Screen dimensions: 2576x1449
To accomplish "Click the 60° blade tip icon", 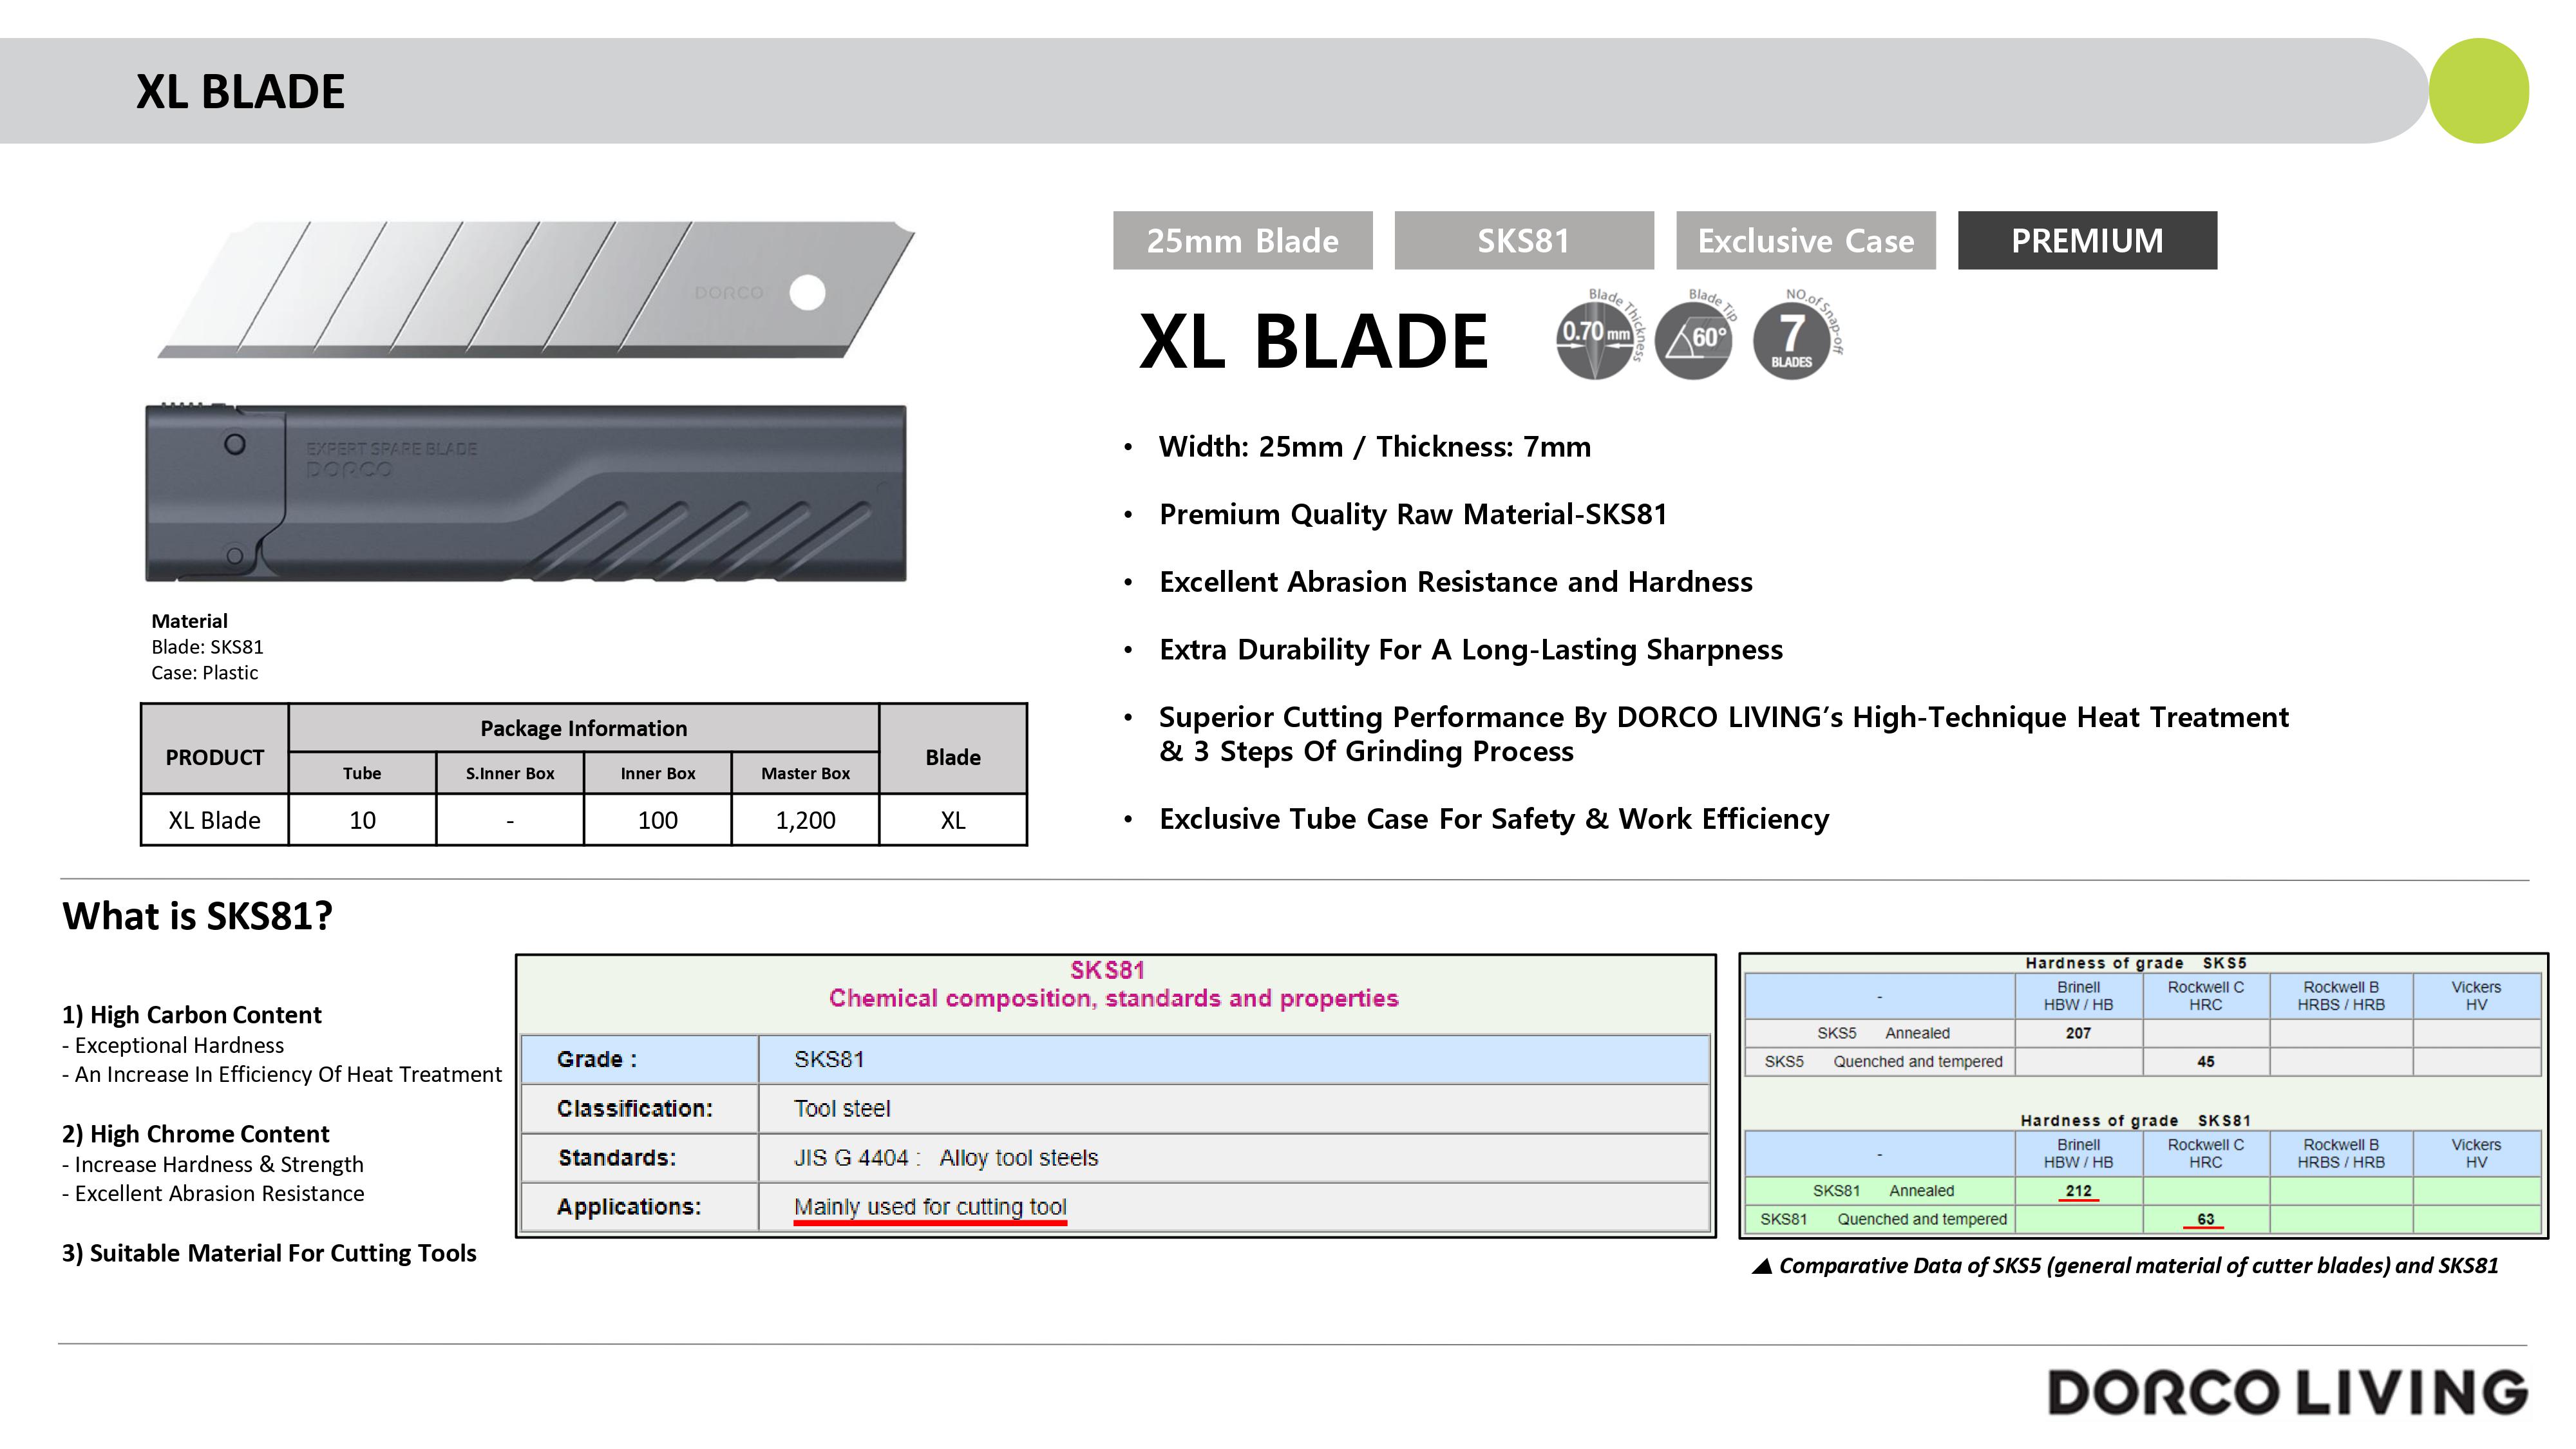I will pyautogui.click(x=1693, y=340).
